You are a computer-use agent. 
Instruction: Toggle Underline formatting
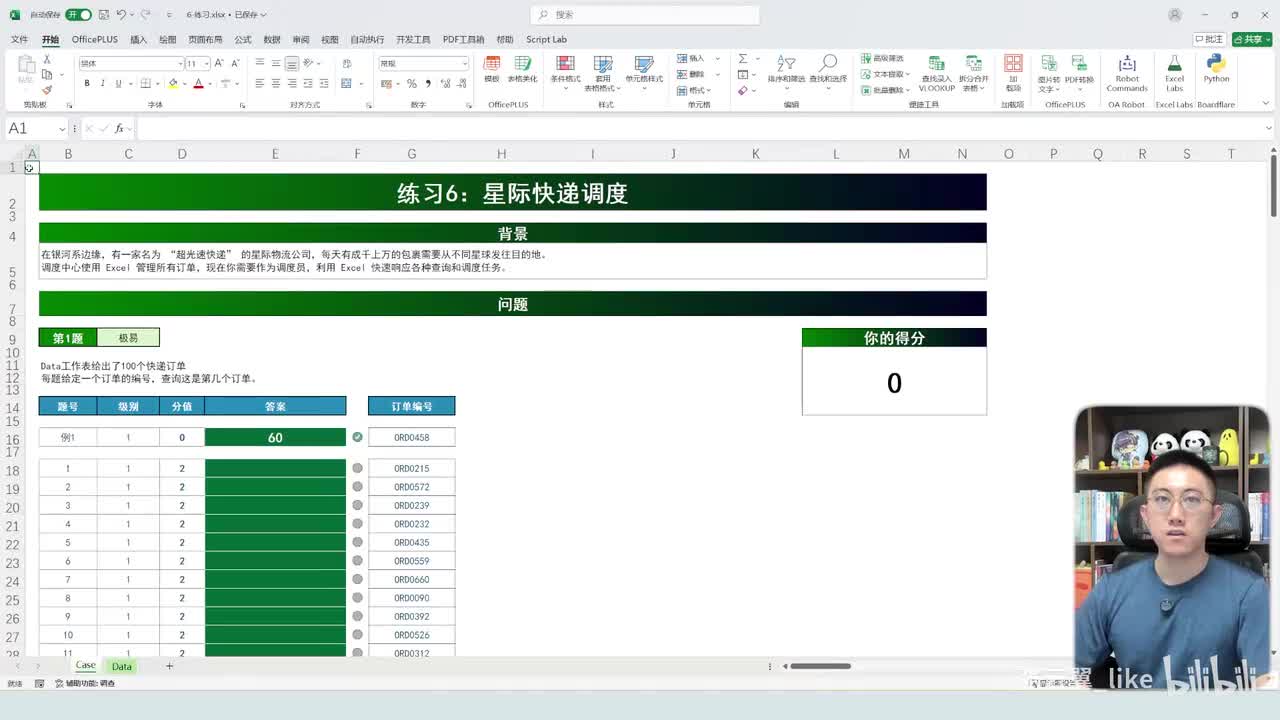(118, 83)
